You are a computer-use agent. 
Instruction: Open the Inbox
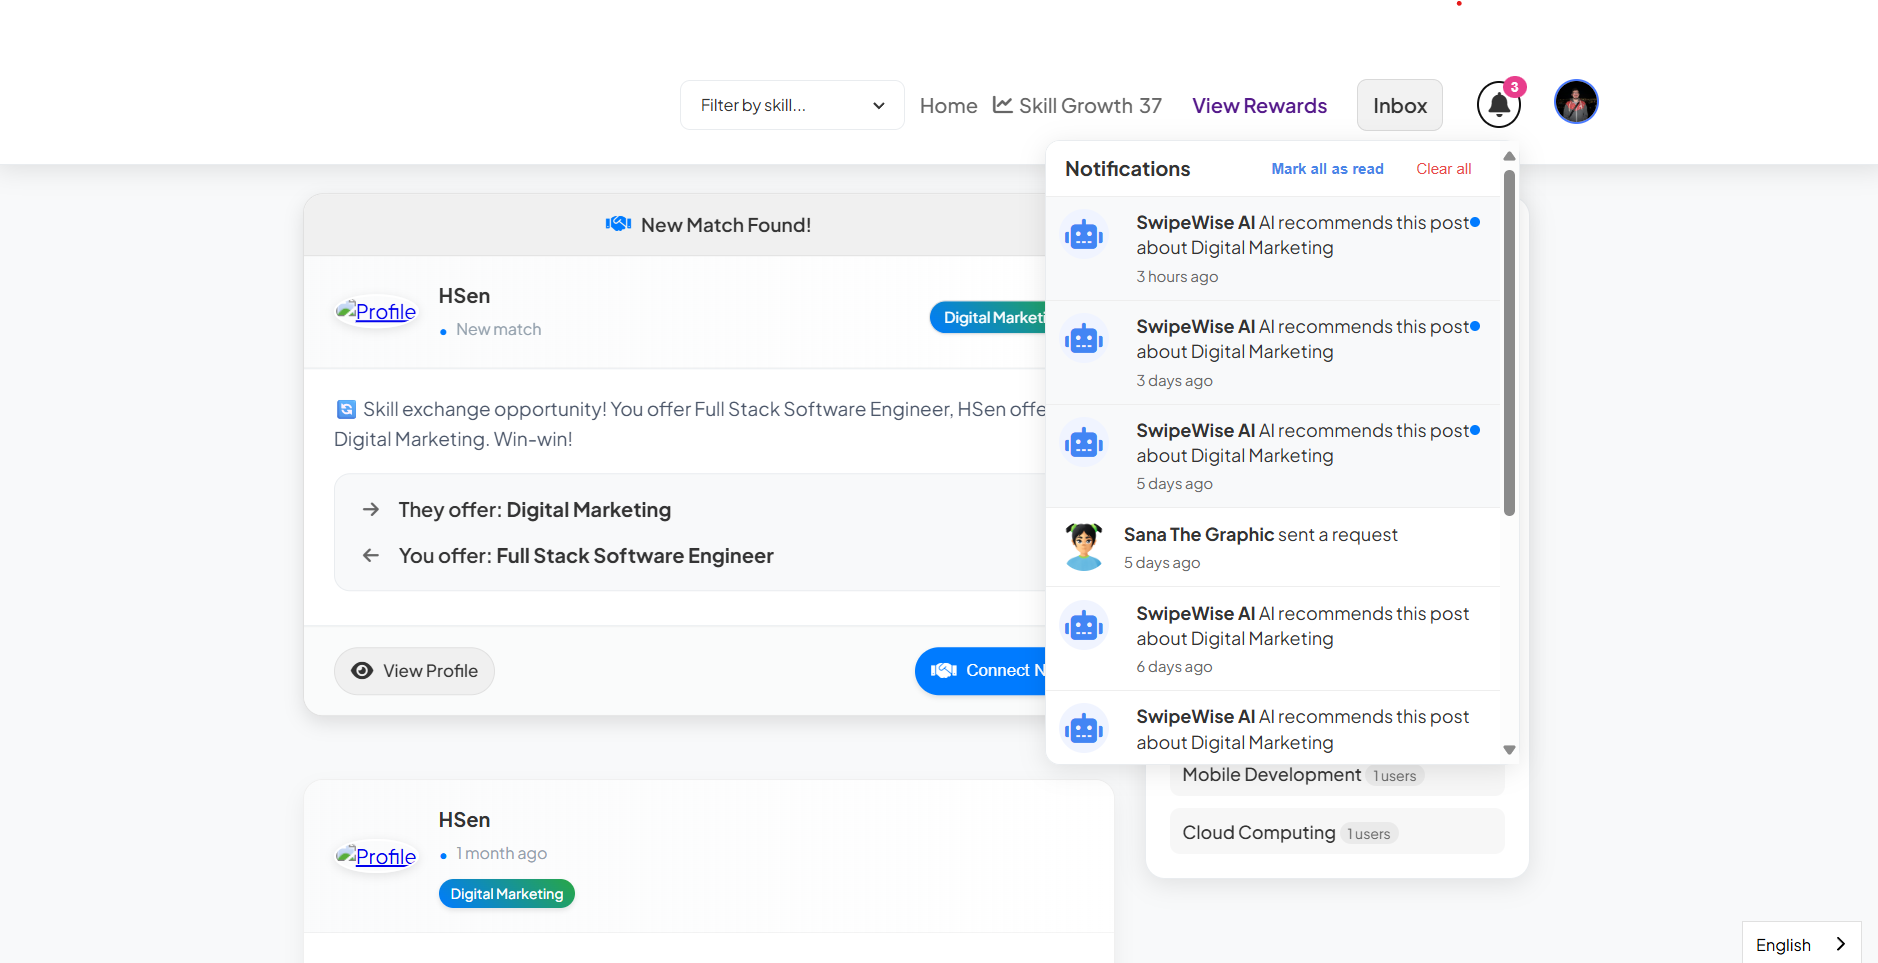(x=1399, y=105)
